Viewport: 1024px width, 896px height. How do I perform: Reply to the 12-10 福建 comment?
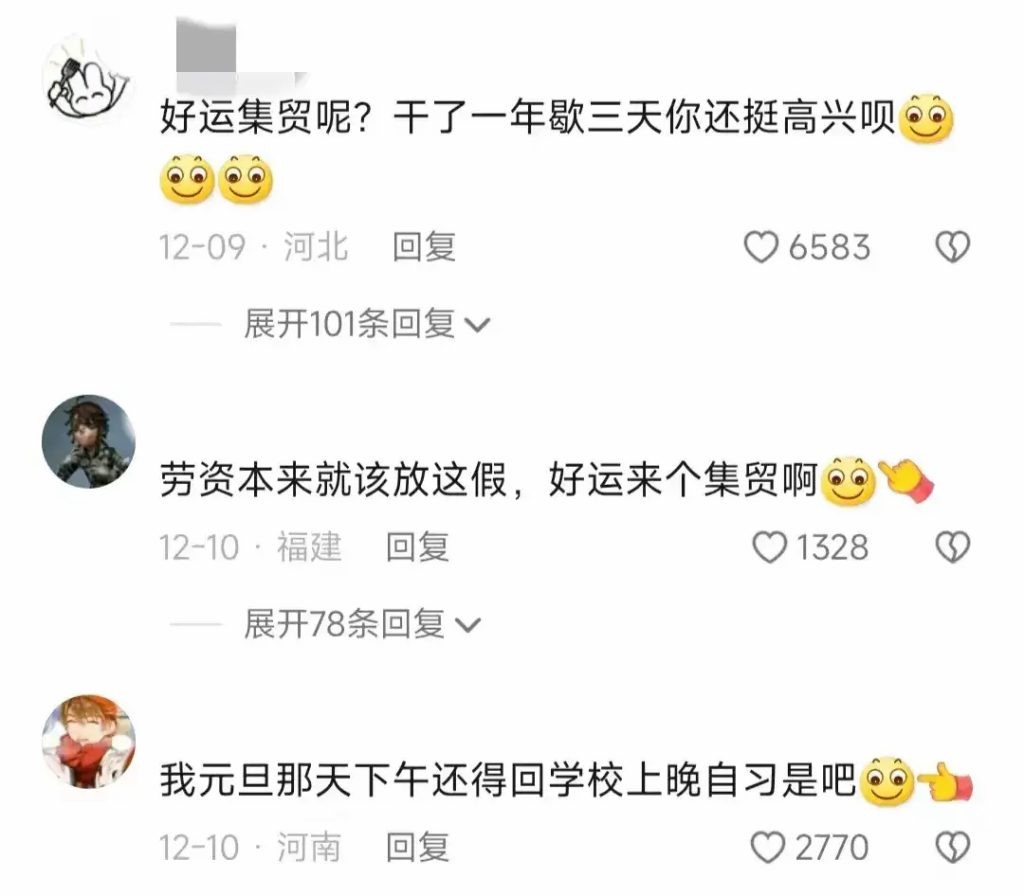(x=418, y=547)
